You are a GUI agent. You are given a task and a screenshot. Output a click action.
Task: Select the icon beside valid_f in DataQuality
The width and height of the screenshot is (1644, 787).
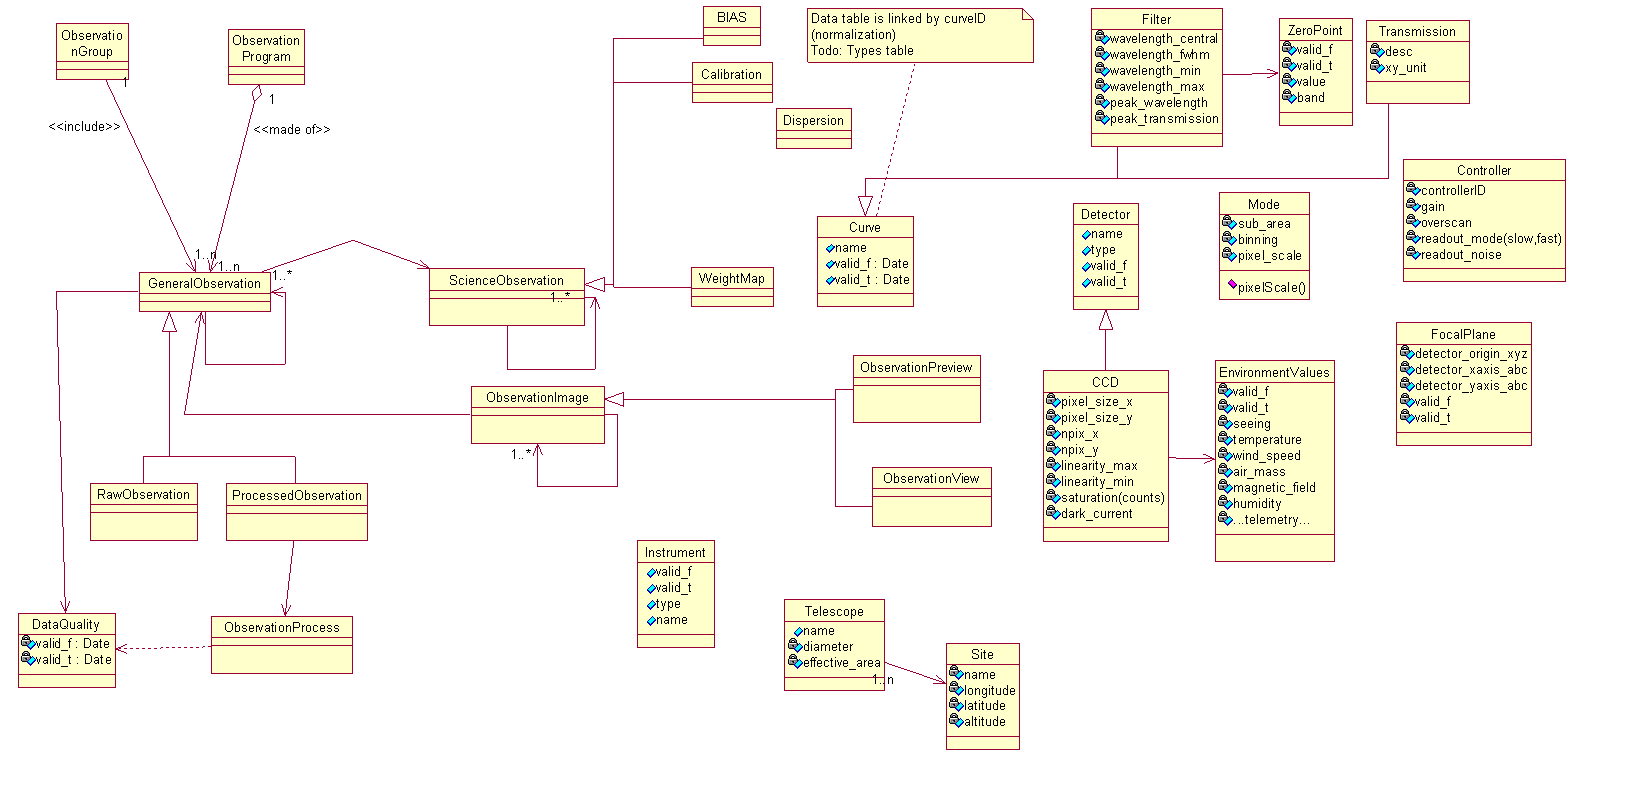[x=28, y=643]
